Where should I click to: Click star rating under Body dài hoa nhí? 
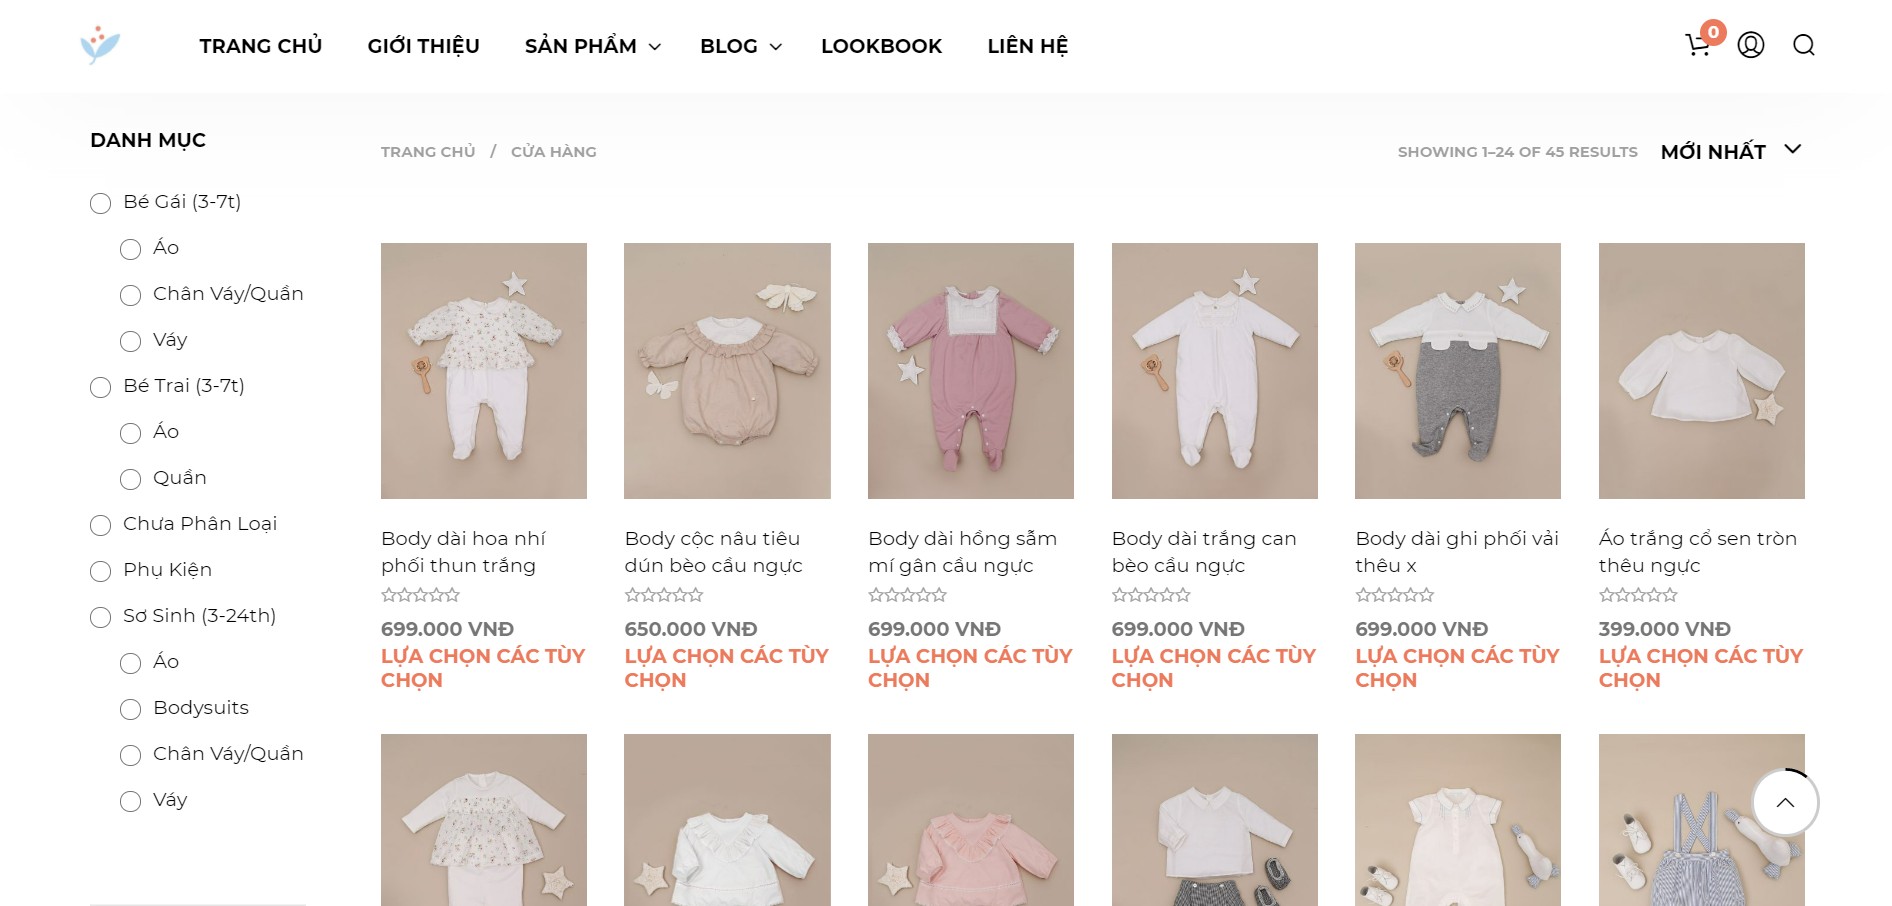(420, 595)
